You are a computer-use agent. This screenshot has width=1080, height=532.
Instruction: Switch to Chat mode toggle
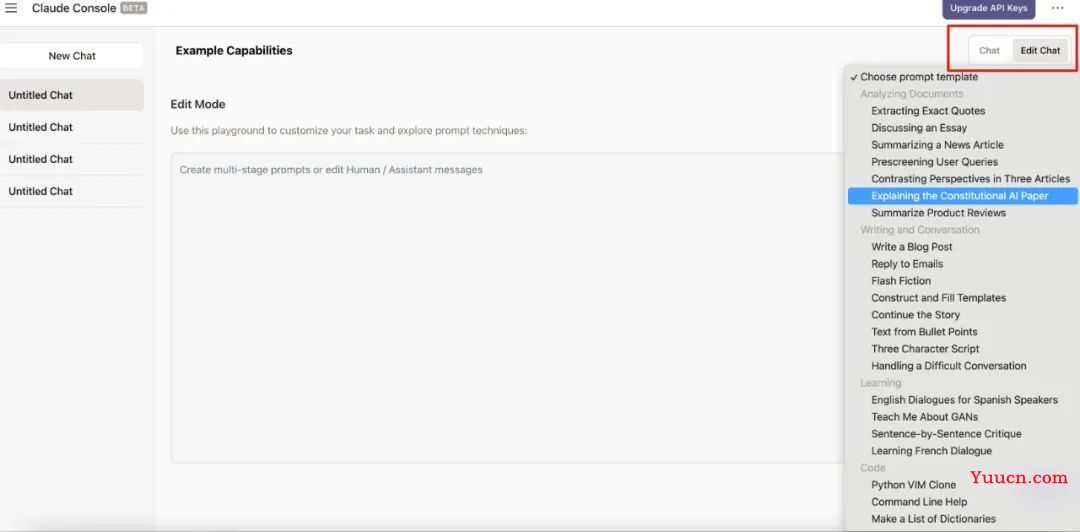[x=989, y=50]
